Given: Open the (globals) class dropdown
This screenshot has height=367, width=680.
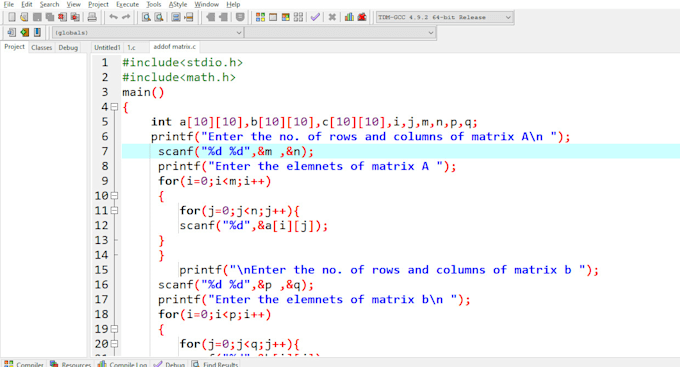Looking at the screenshot, I should (x=147, y=33).
